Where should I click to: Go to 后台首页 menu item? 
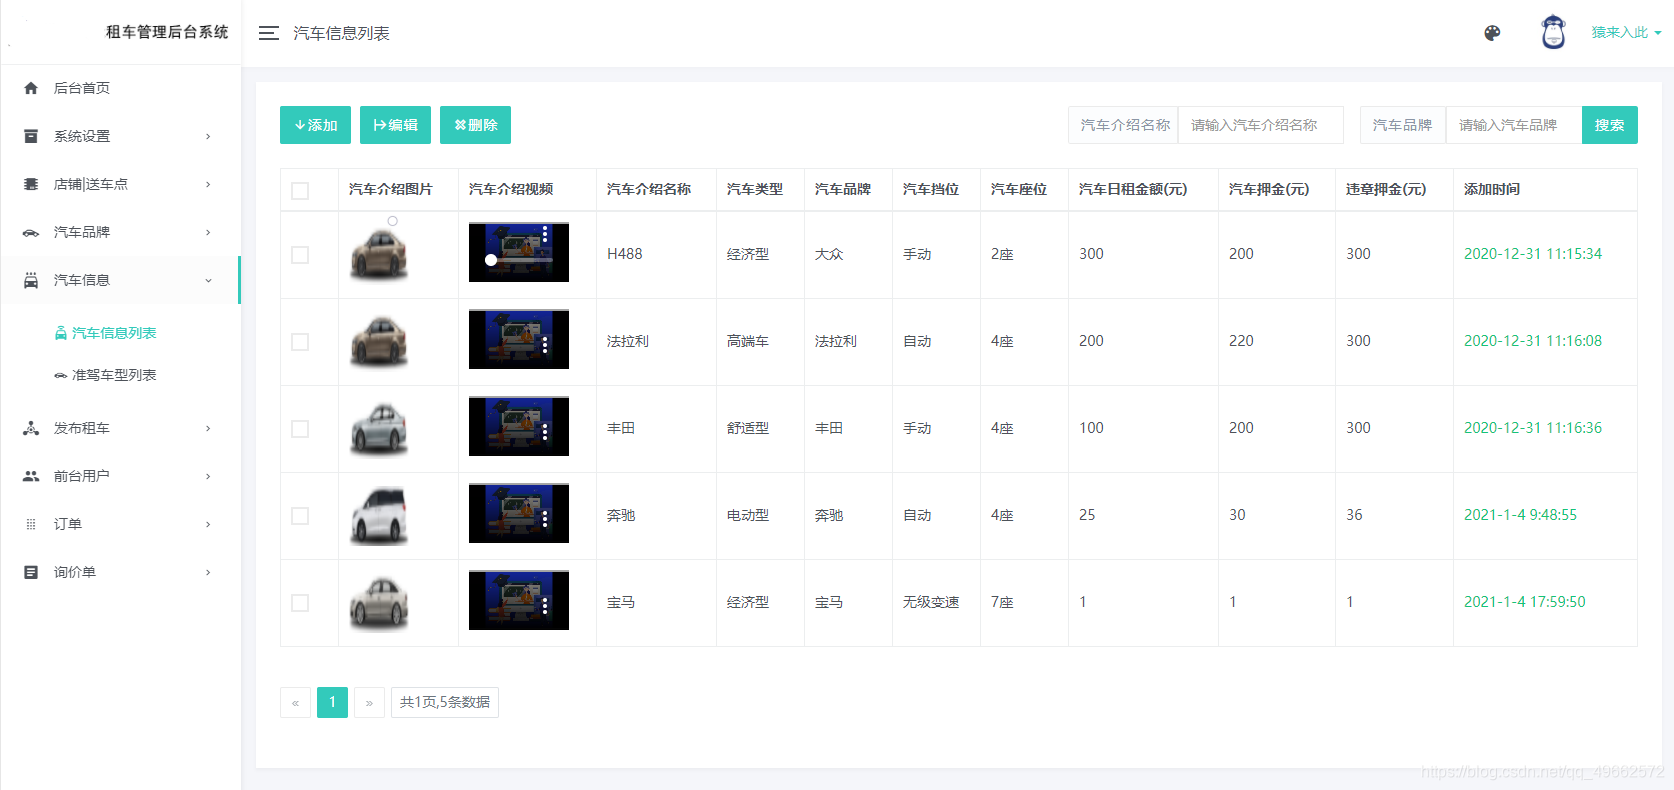pos(120,88)
